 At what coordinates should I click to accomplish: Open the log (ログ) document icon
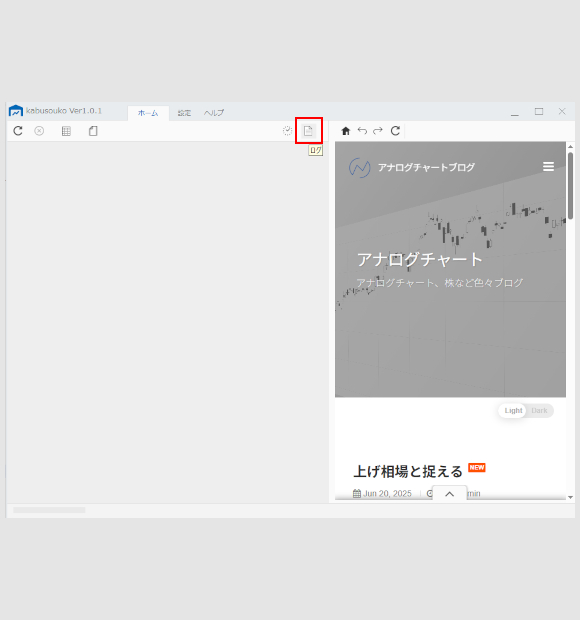(x=308, y=131)
